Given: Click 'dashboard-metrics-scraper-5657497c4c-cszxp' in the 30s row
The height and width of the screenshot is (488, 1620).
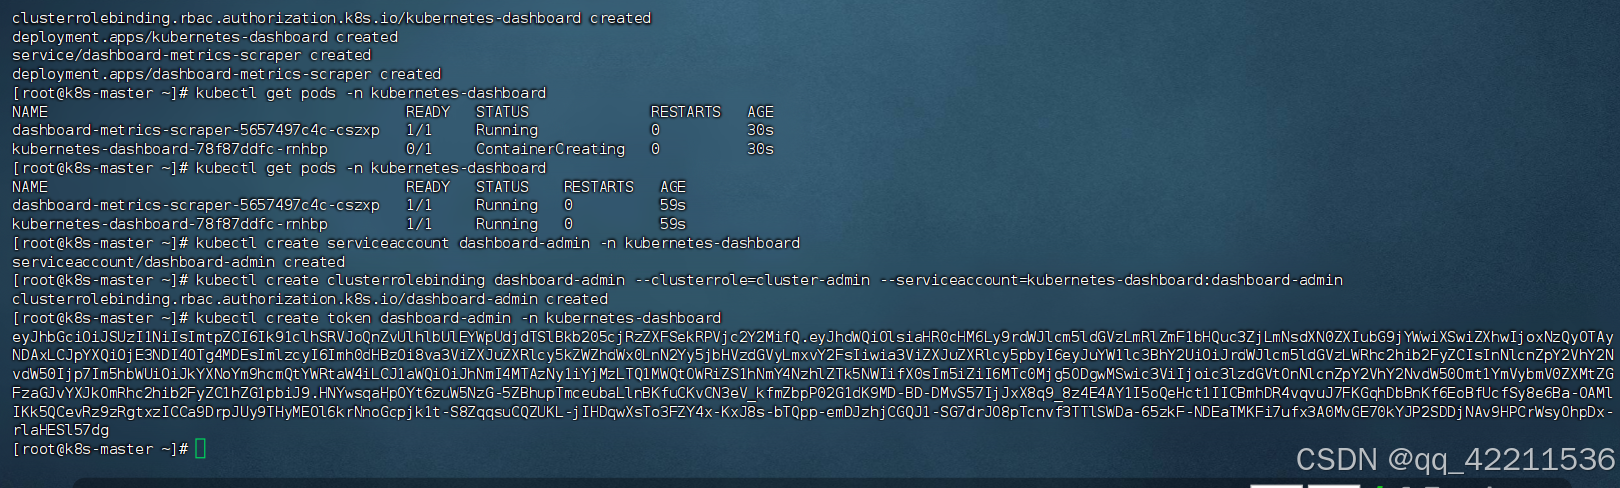Looking at the screenshot, I should [x=196, y=130].
